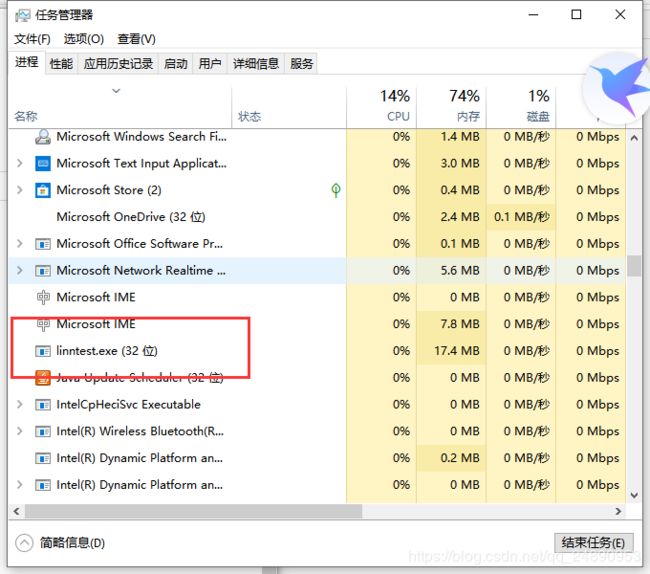Select the Java Update Scheduler process

coord(317,378)
